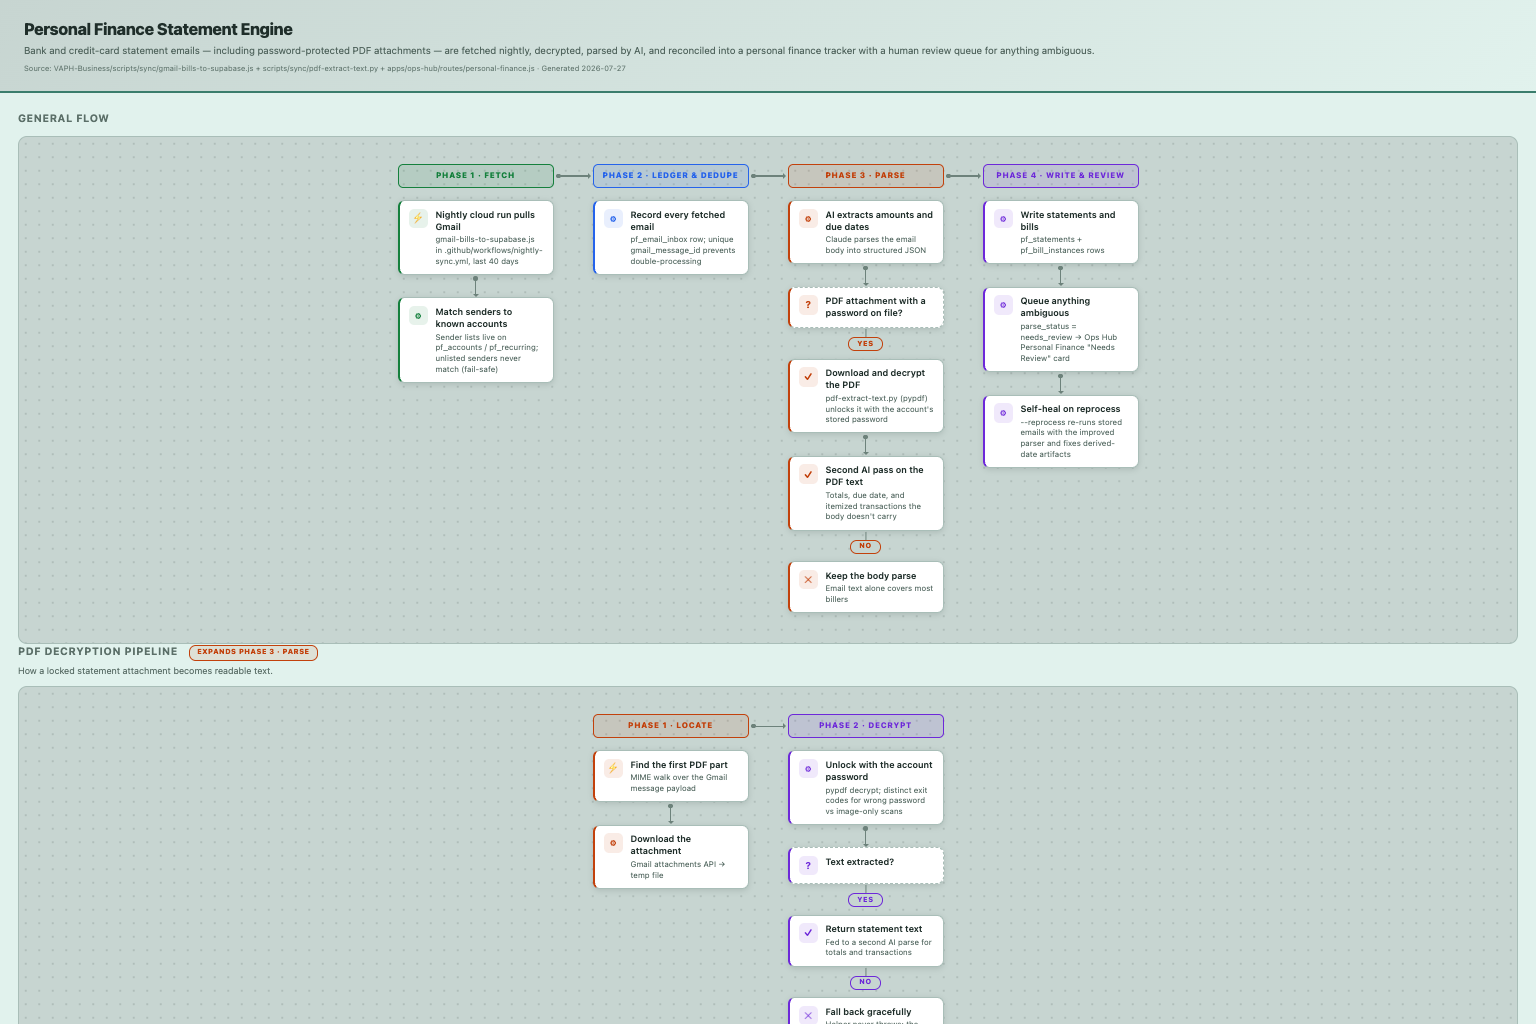Click 'Email text alone covers most billers' description
The image size is (1536, 1024).
click(879, 594)
